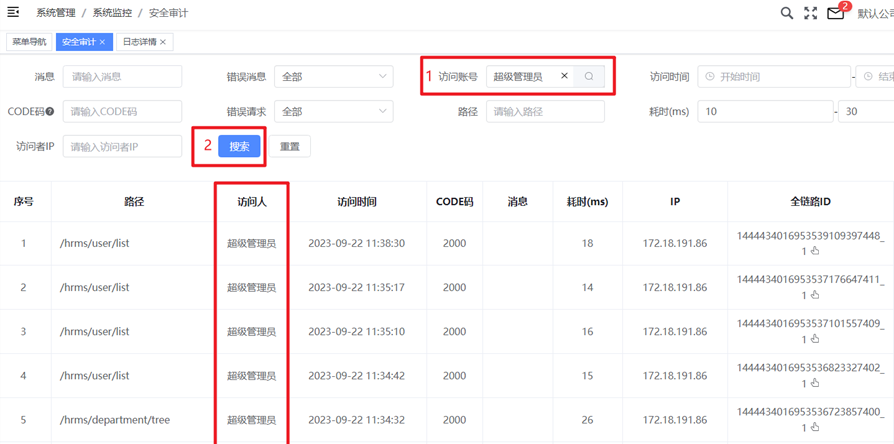Click the 2023-09-22 11:38:30 timestamp cell

coord(357,243)
